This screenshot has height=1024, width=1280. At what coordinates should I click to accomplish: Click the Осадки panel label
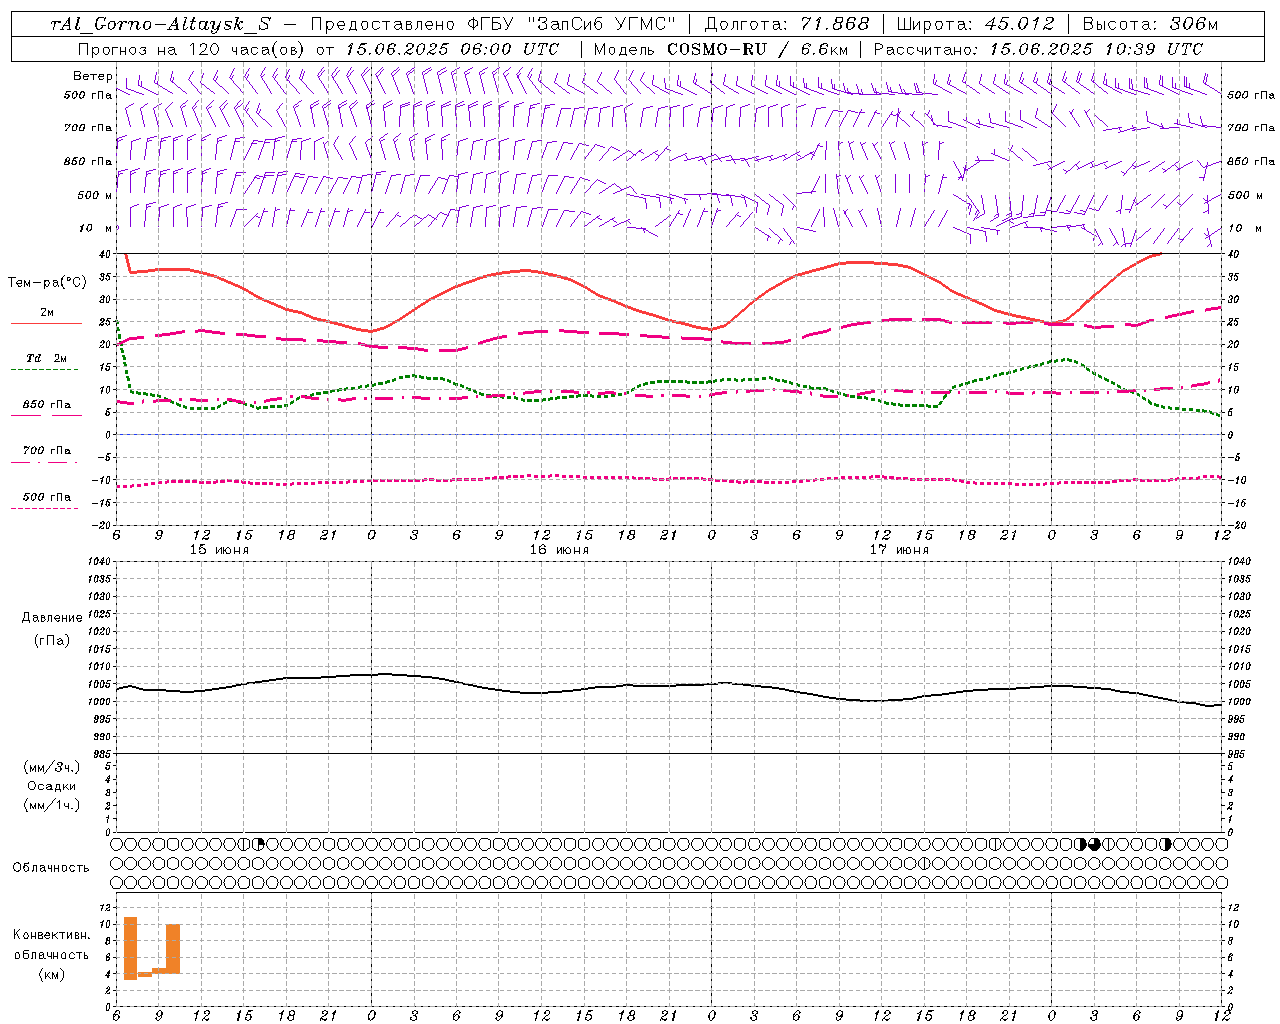click(52, 786)
